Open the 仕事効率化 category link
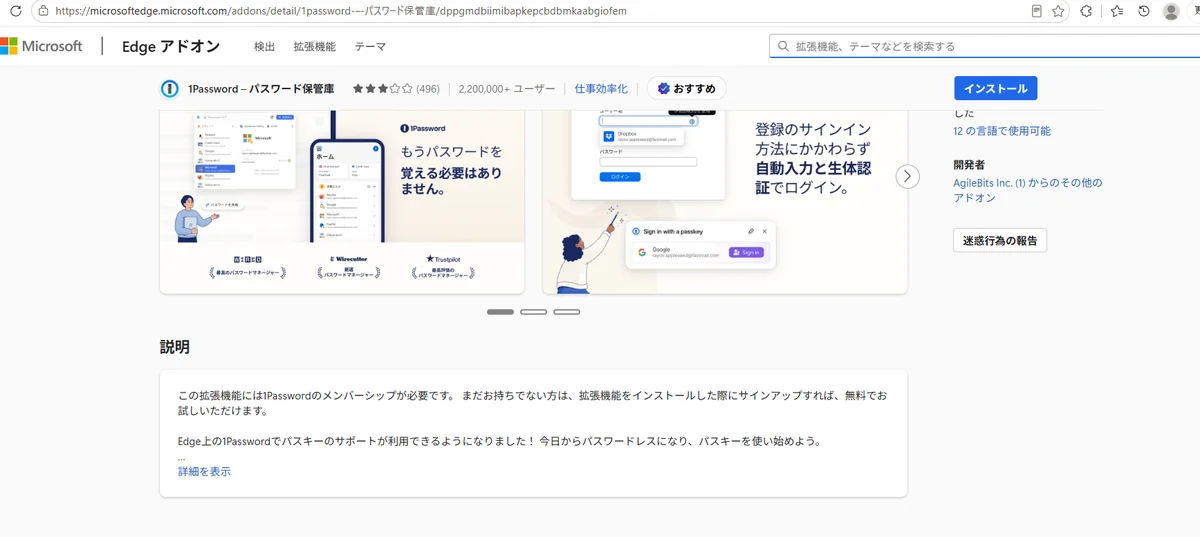Image resolution: width=1200 pixels, height=537 pixels. coord(601,89)
